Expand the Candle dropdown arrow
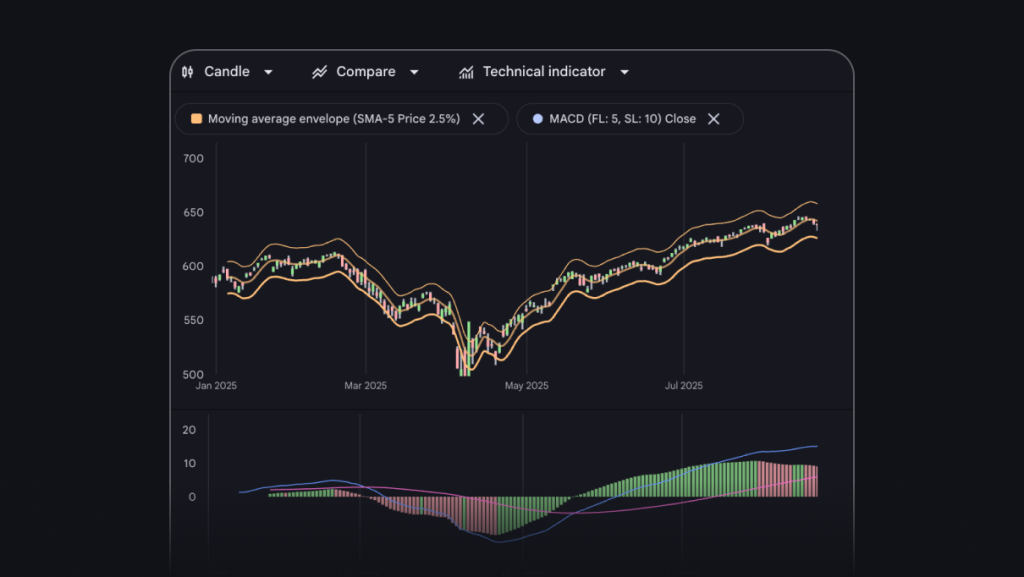This screenshot has height=577, width=1024. coord(268,72)
